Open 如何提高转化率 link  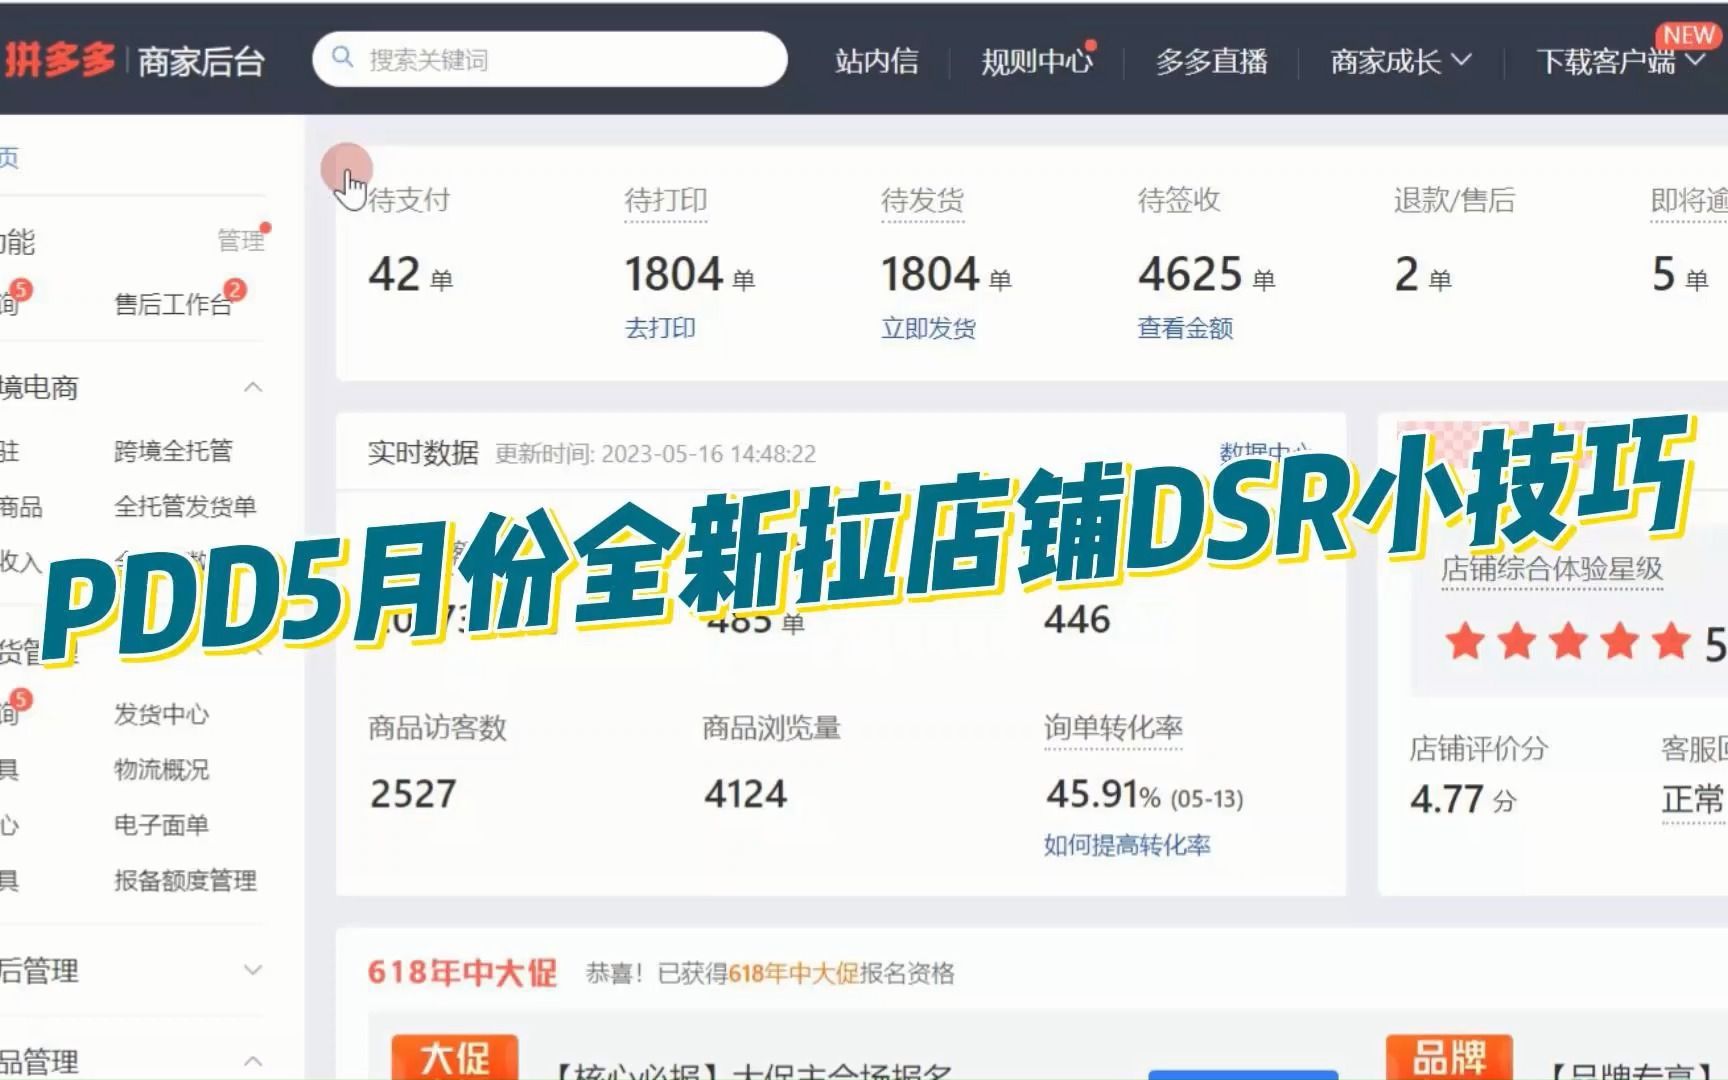click(1127, 845)
